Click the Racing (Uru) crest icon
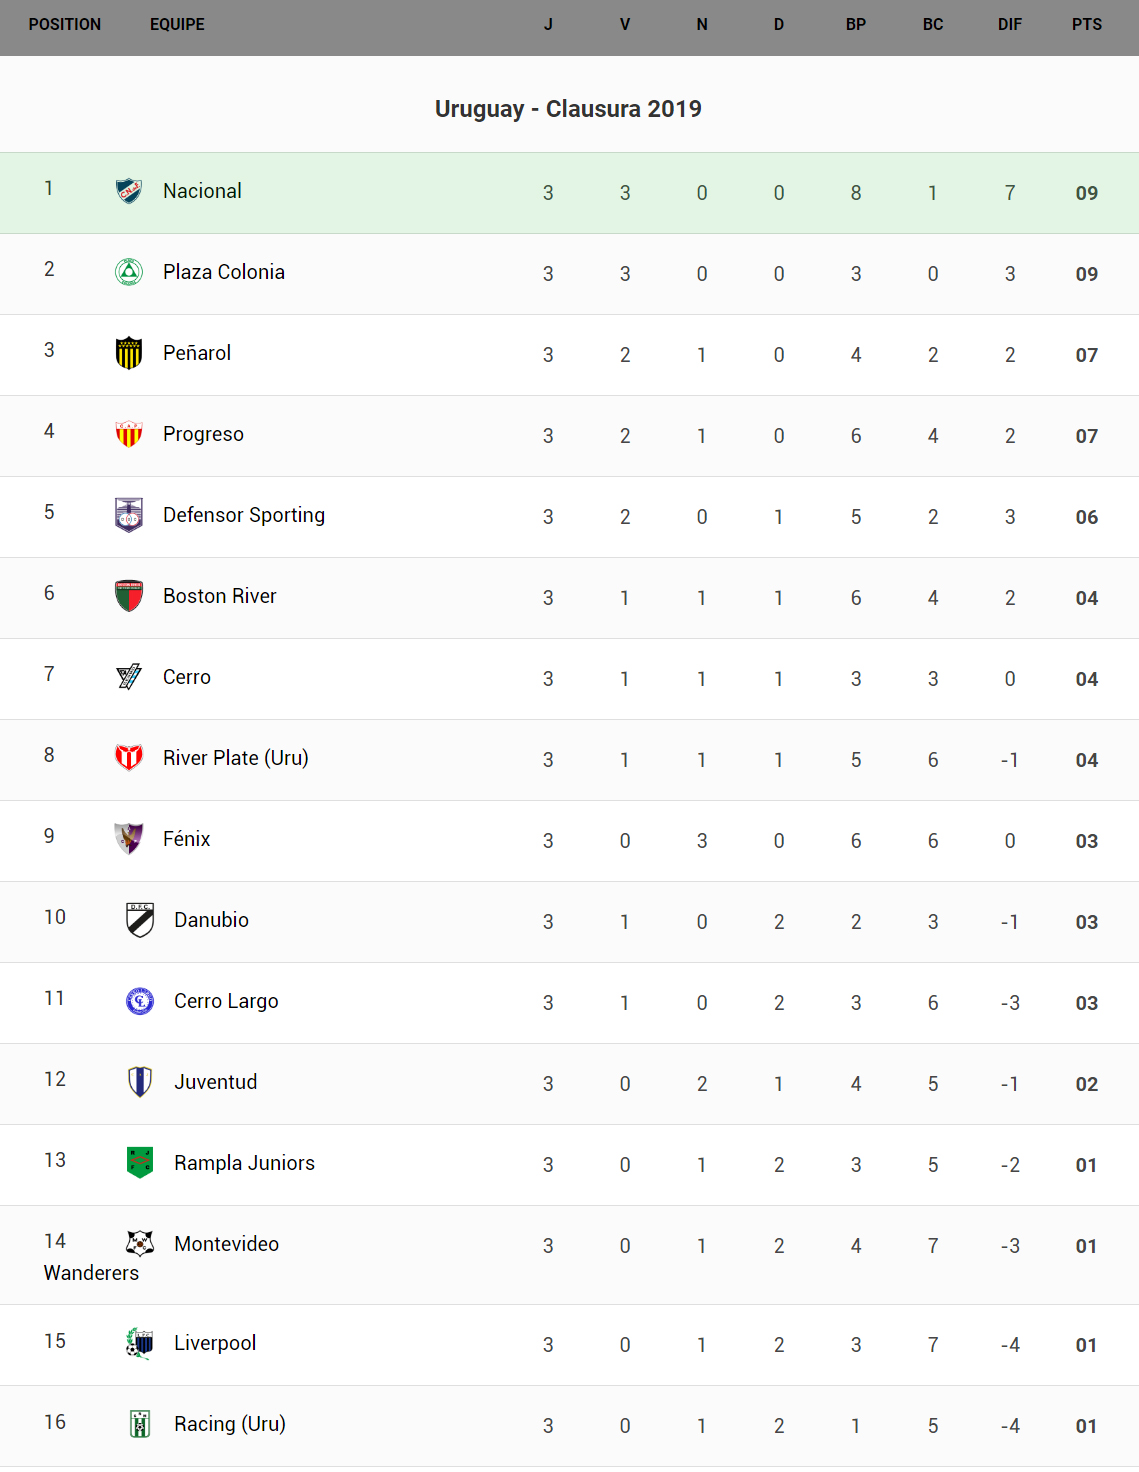1139x1472 pixels. tap(140, 1424)
